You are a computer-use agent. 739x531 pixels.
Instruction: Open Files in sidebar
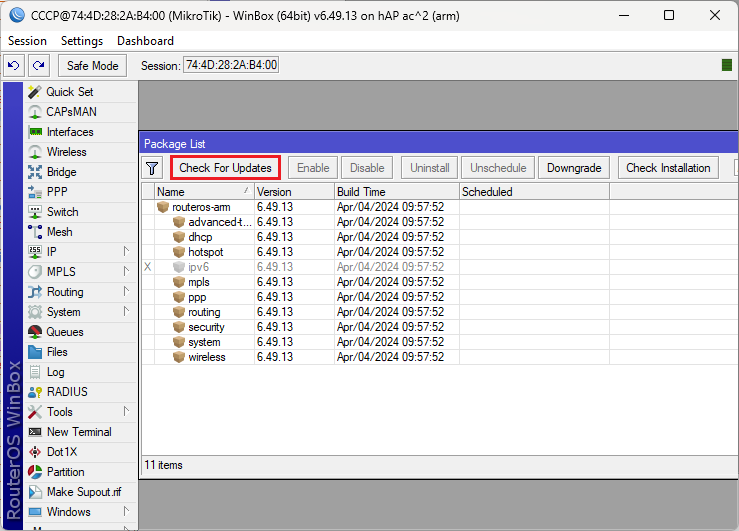pos(80,352)
